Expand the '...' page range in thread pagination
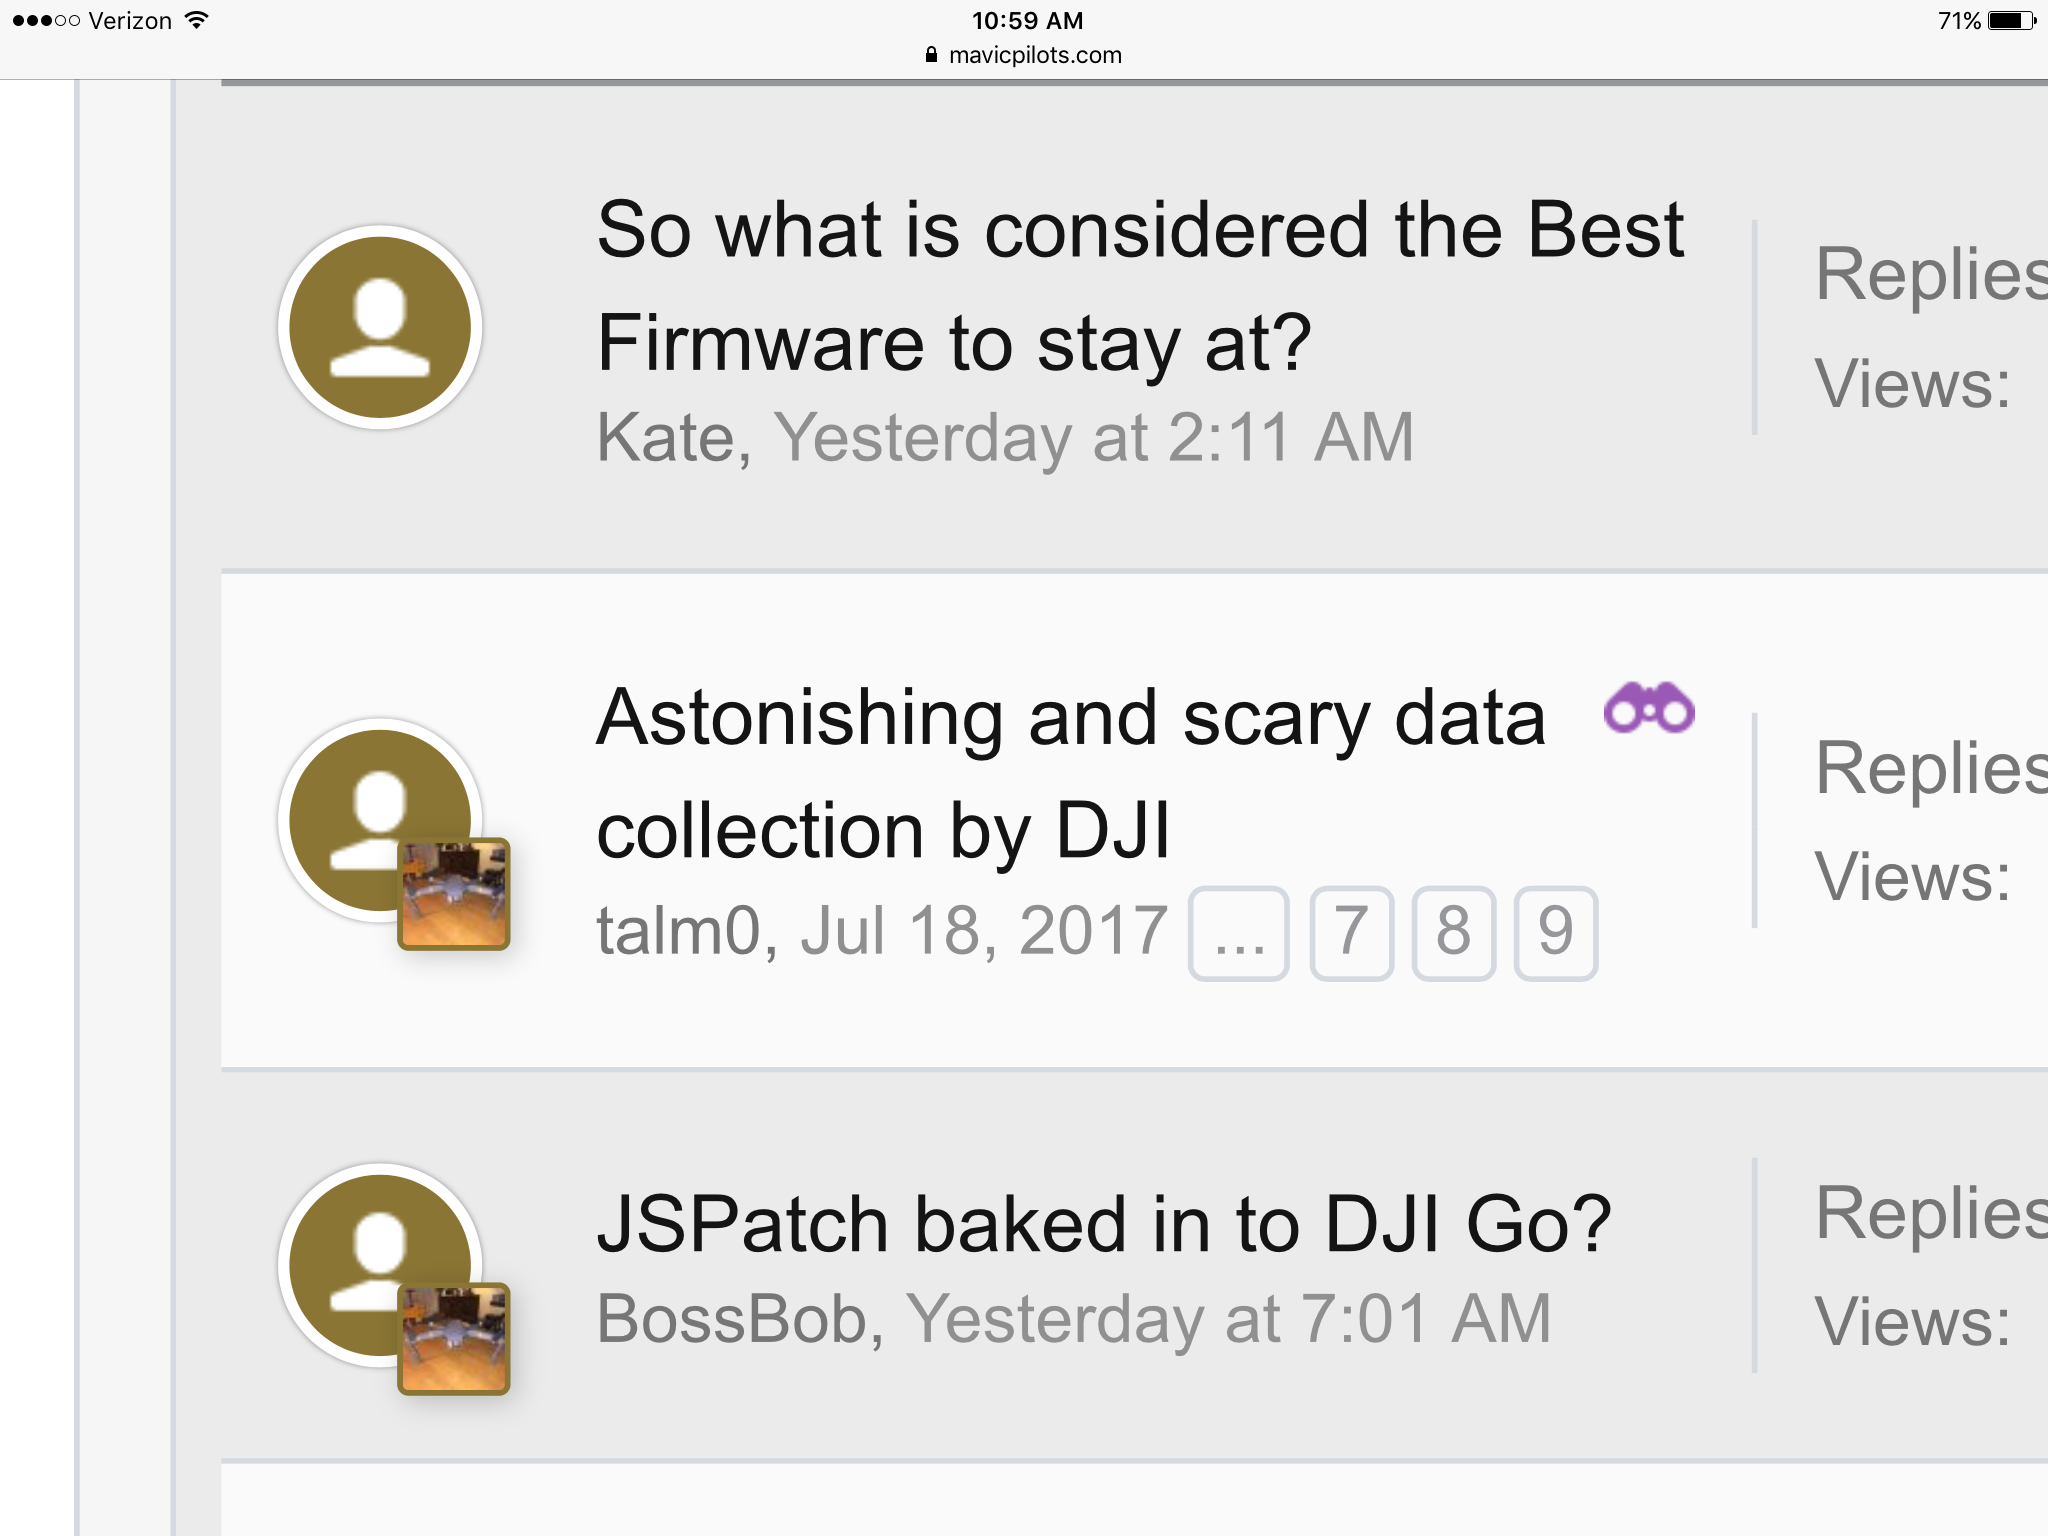Image resolution: width=2048 pixels, height=1536 pixels. [x=1239, y=933]
